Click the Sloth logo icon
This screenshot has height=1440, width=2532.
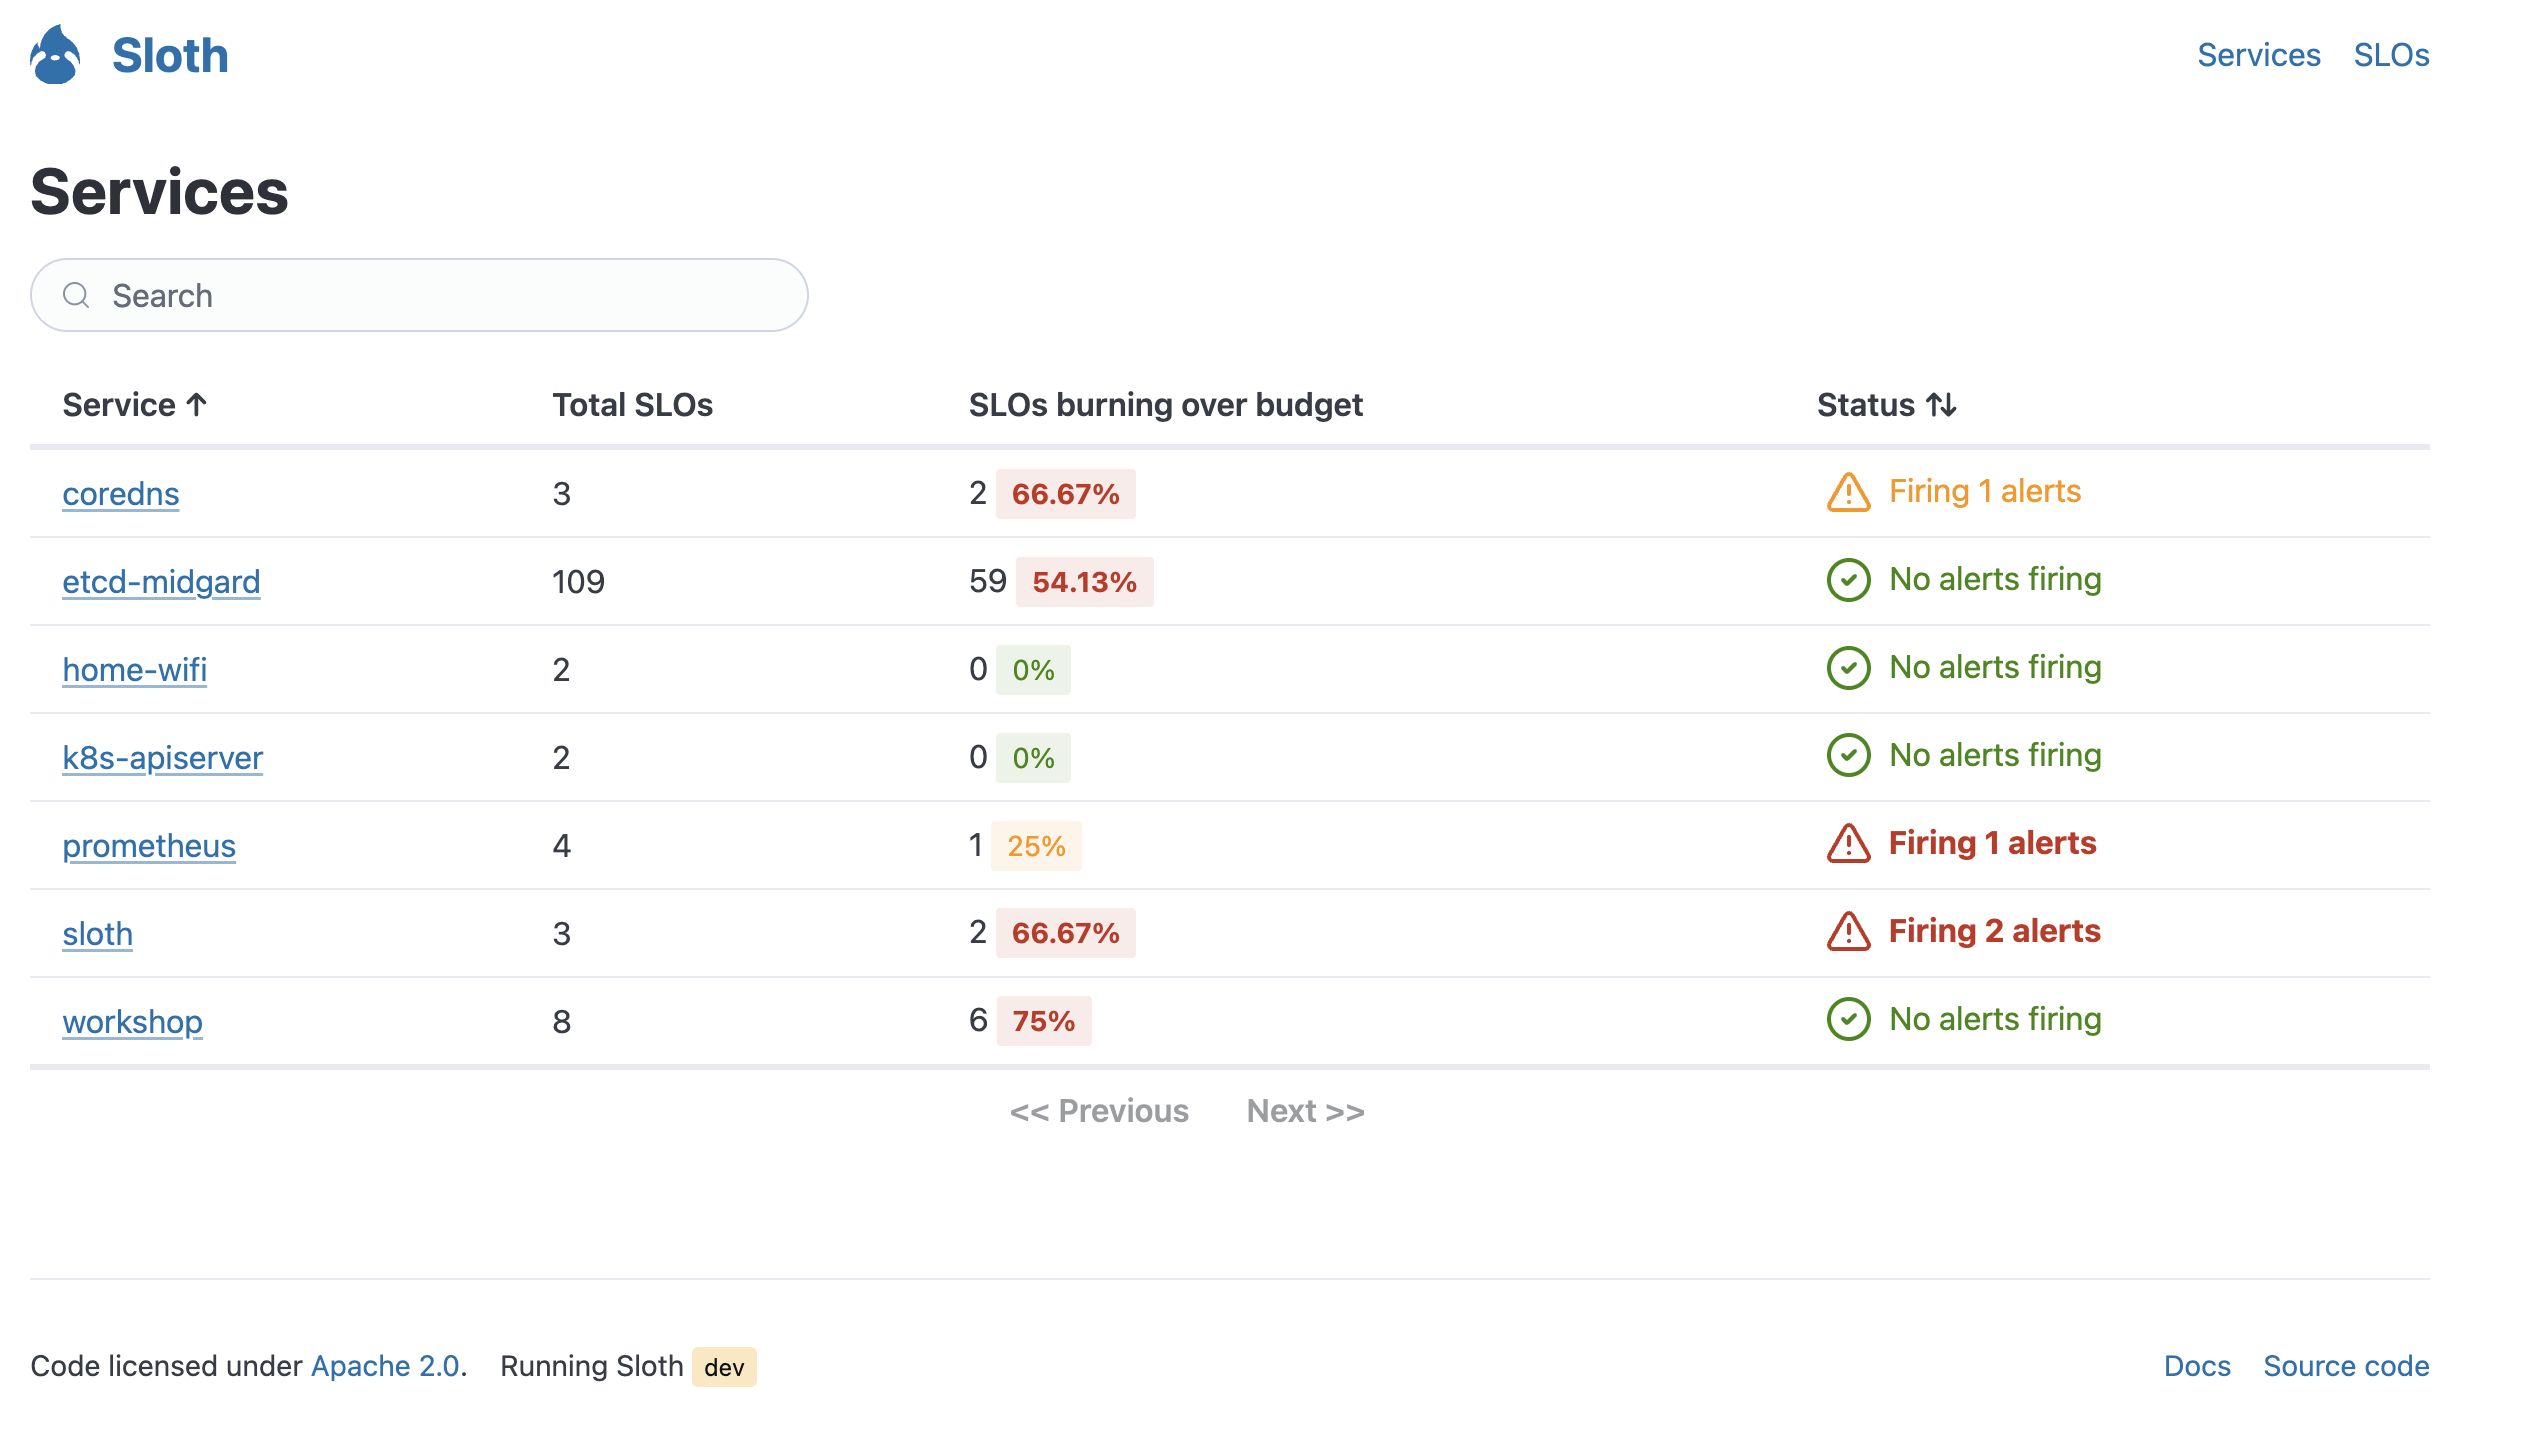click(55, 55)
